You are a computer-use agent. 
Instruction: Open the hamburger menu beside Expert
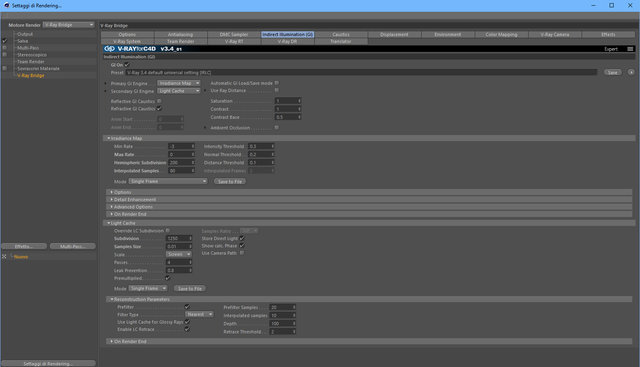(x=630, y=49)
